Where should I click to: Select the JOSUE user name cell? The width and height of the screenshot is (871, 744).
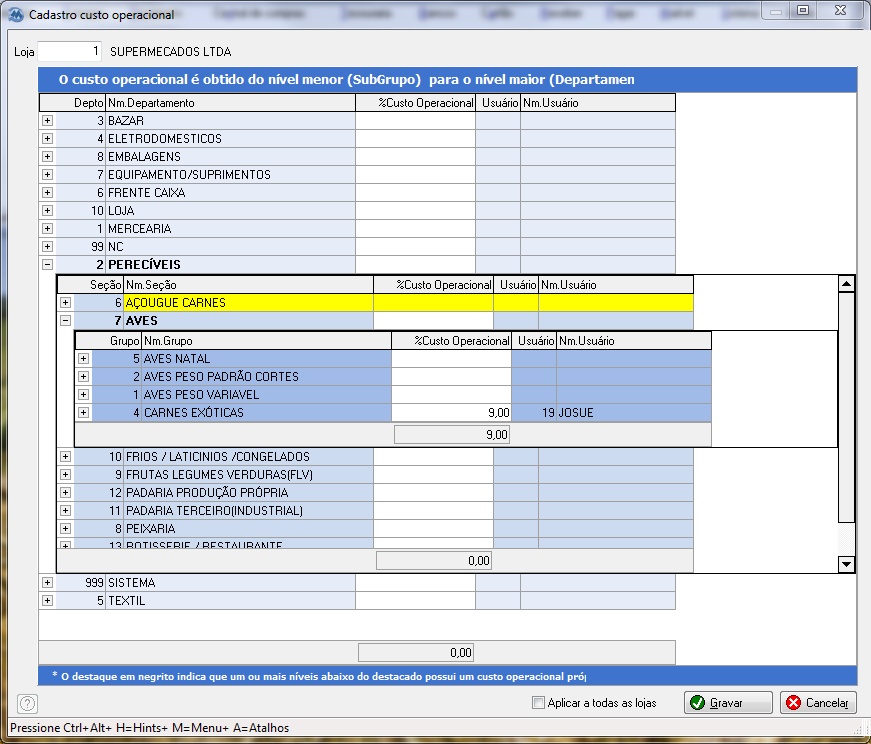633,412
